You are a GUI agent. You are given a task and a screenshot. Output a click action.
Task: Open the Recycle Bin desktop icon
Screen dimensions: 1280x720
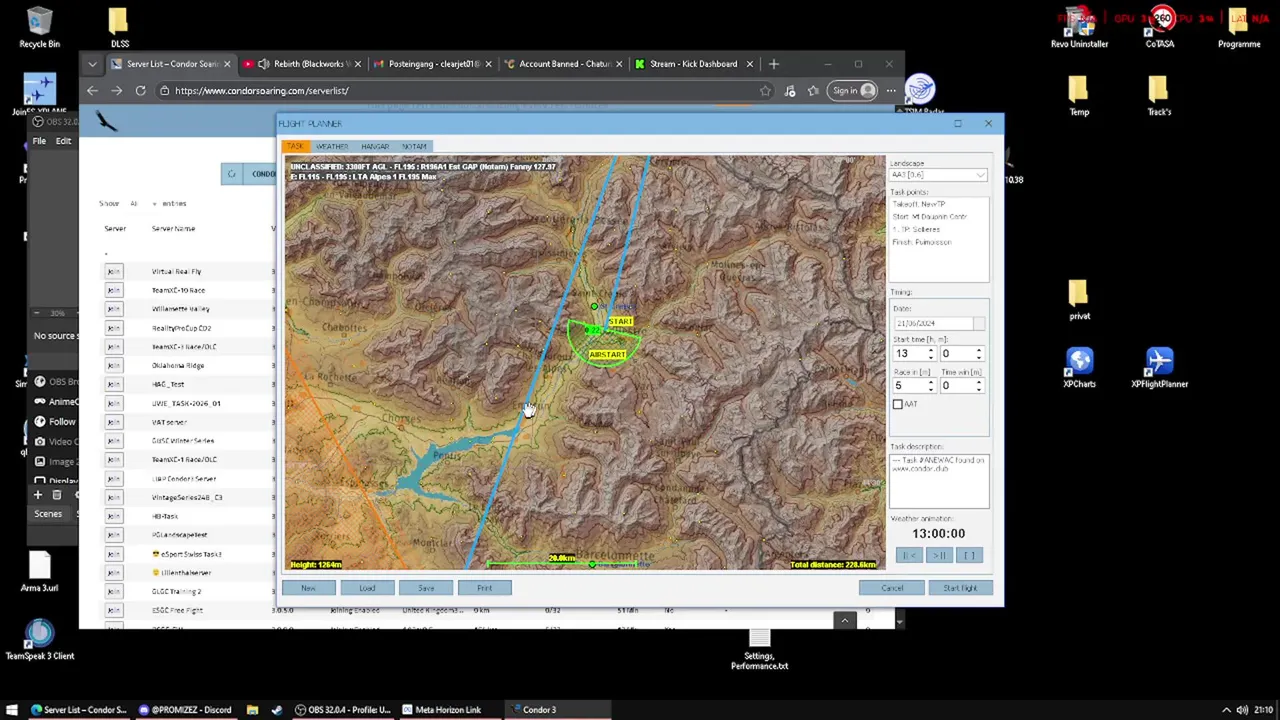pyautogui.click(x=39, y=28)
